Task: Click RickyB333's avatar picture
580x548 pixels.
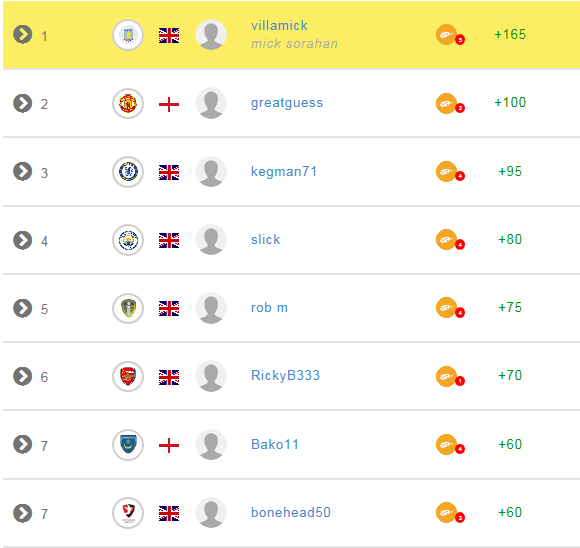Action: coord(211,377)
